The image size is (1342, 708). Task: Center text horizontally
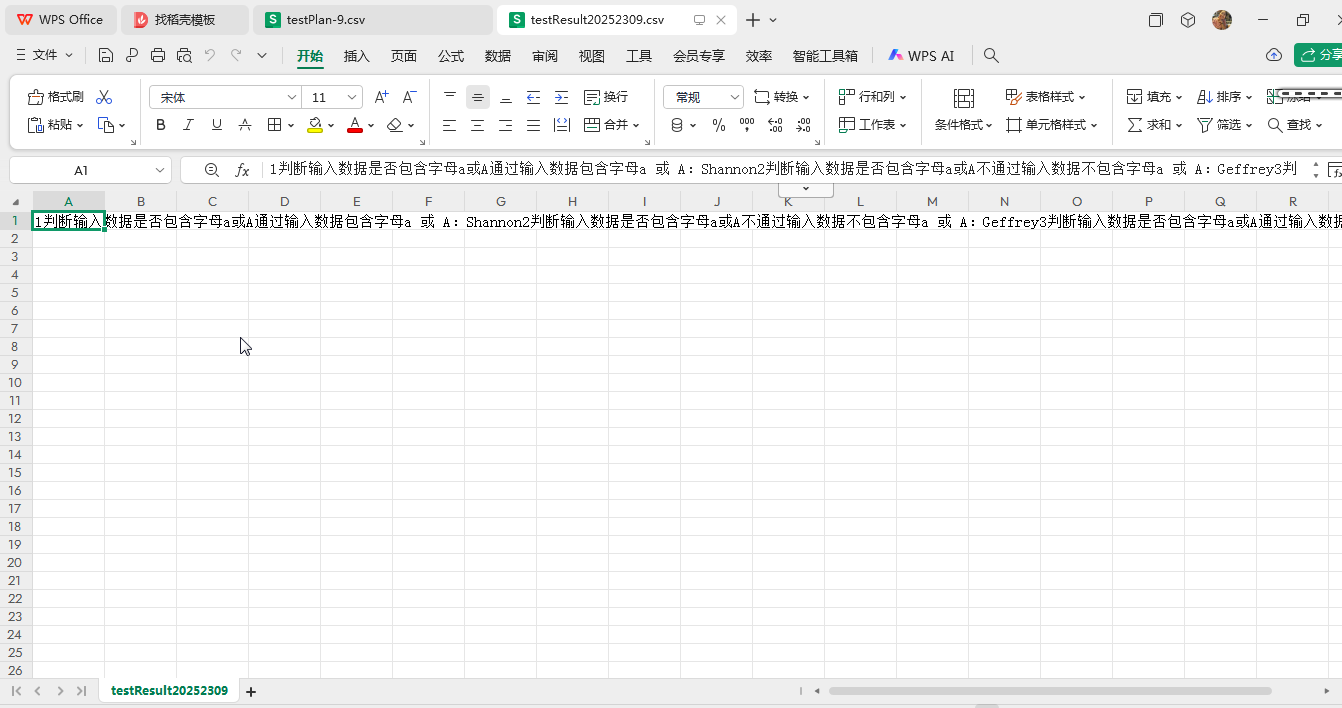pos(478,125)
